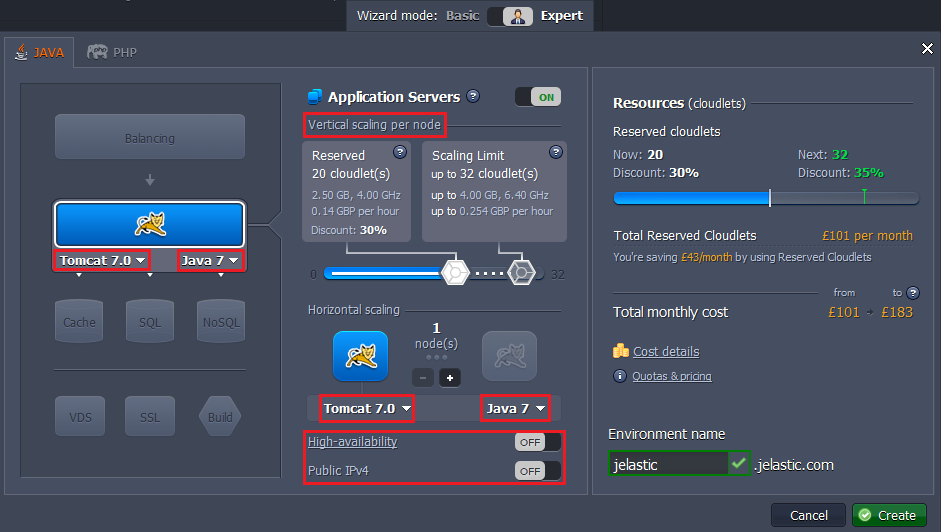941x532 pixels.
Task: Click the scaling limit slider handle
Action: click(x=521, y=273)
